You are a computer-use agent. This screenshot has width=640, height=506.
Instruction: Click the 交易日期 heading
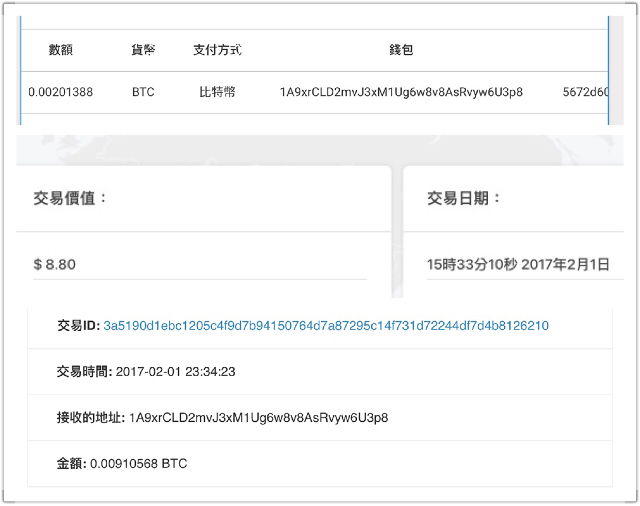pos(464,198)
